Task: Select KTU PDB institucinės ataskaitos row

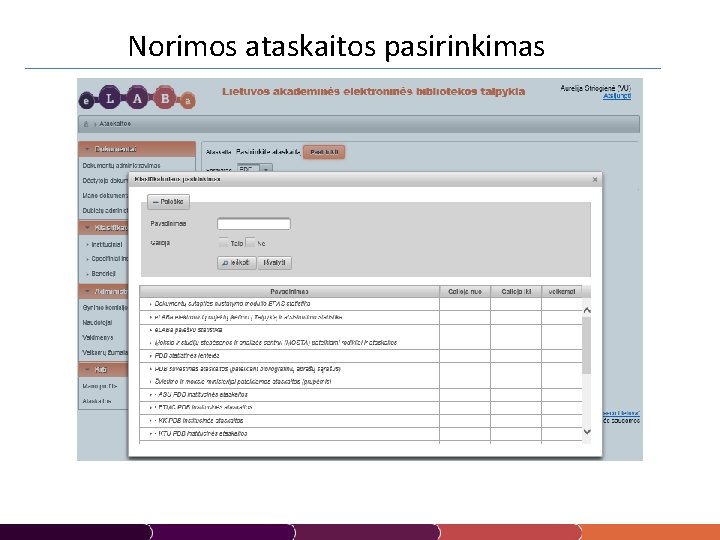Action: [361, 433]
